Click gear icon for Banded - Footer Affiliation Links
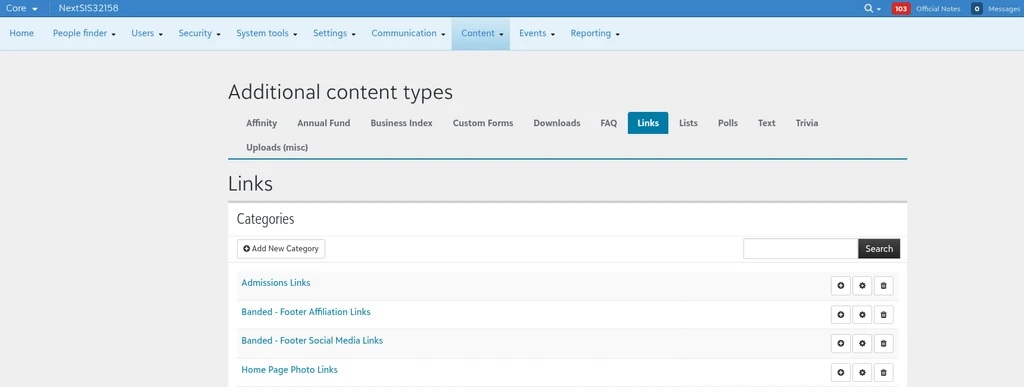The height and width of the screenshot is (387, 1024). click(x=862, y=315)
